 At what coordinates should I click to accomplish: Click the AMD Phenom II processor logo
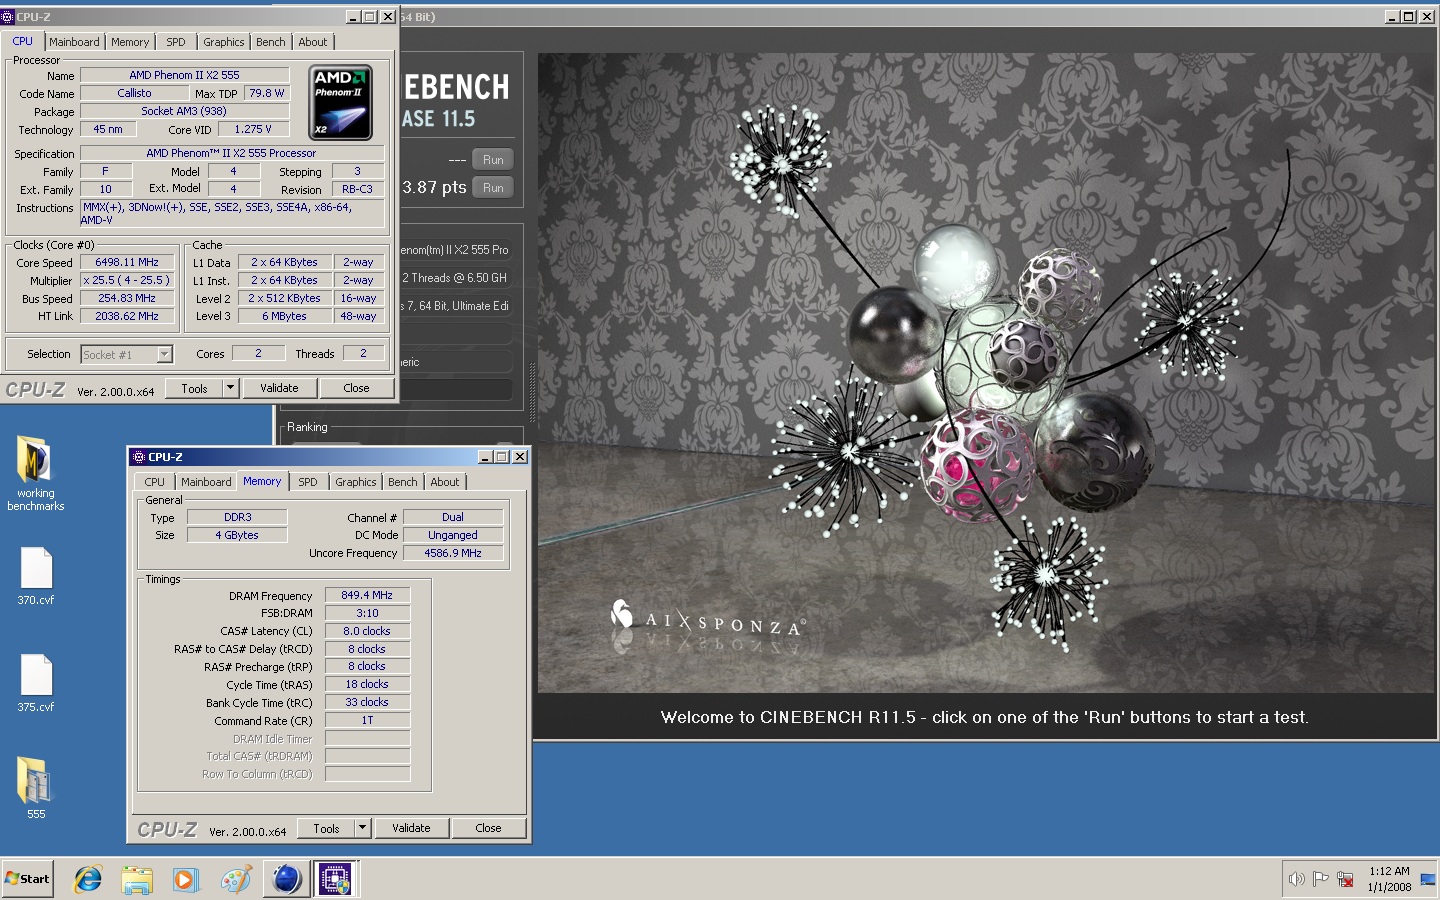point(341,102)
